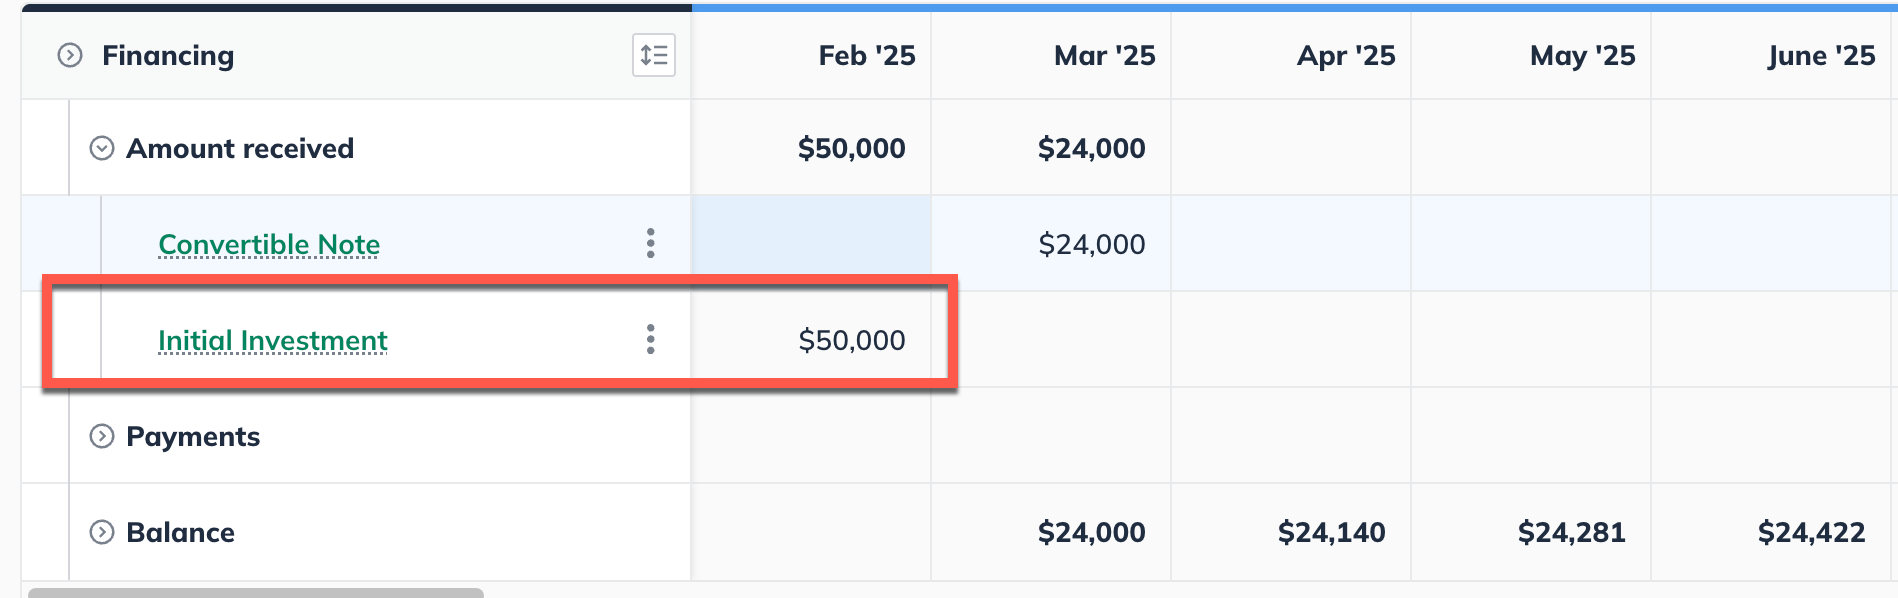
Task: Open the Initial Investment entry
Action: coord(272,339)
